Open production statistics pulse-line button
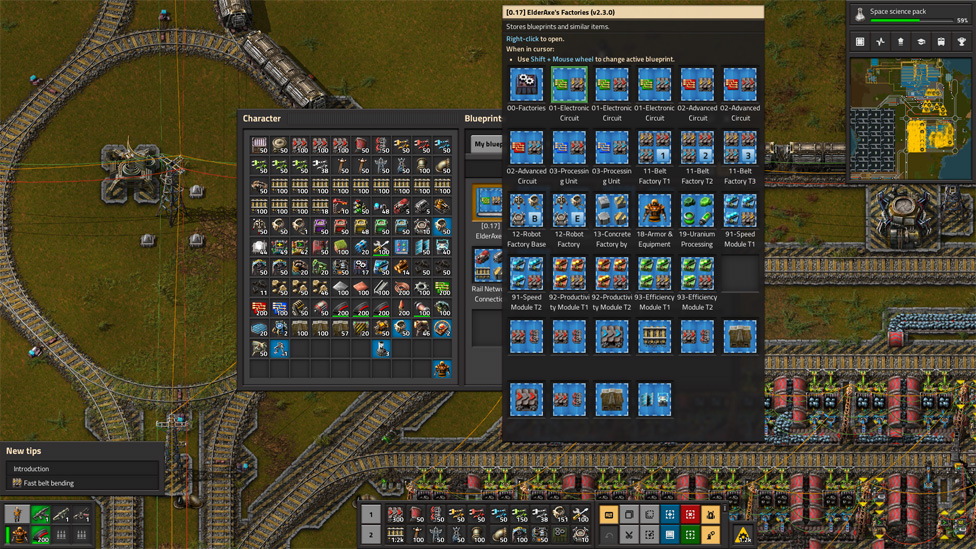This screenshot has width=976, height=549. tap(880, 42)
